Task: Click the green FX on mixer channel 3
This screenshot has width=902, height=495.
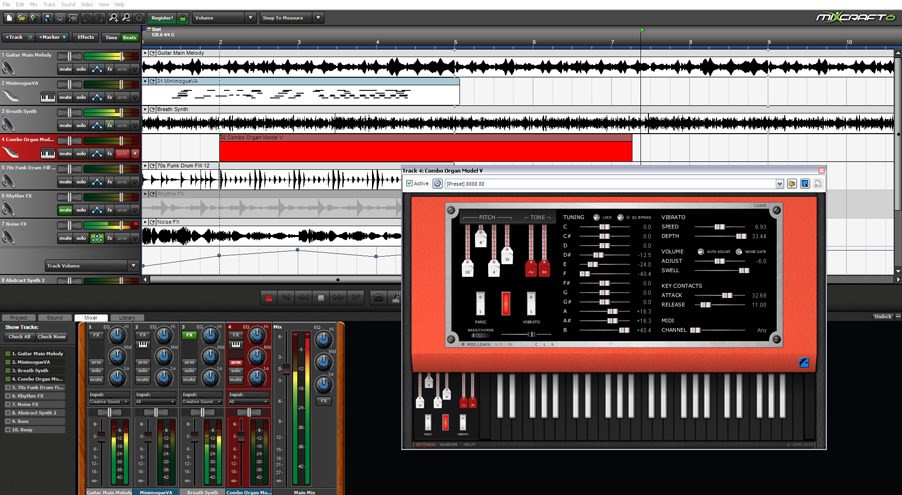Action: [x=189, y=334]
